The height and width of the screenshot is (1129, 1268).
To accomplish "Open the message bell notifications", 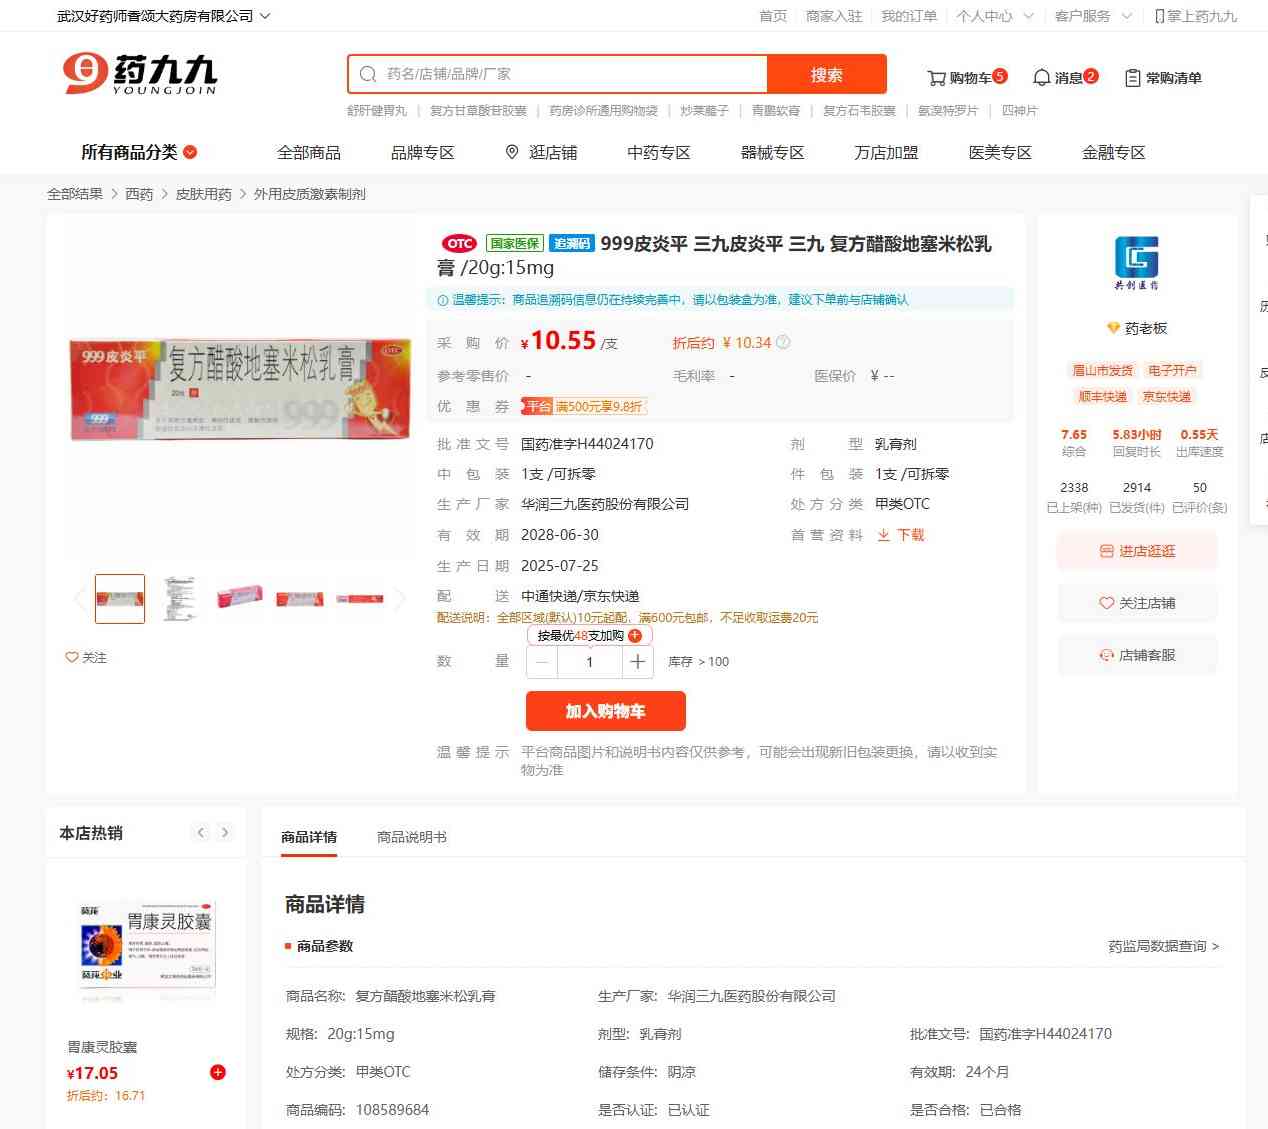I will 1041,78.
